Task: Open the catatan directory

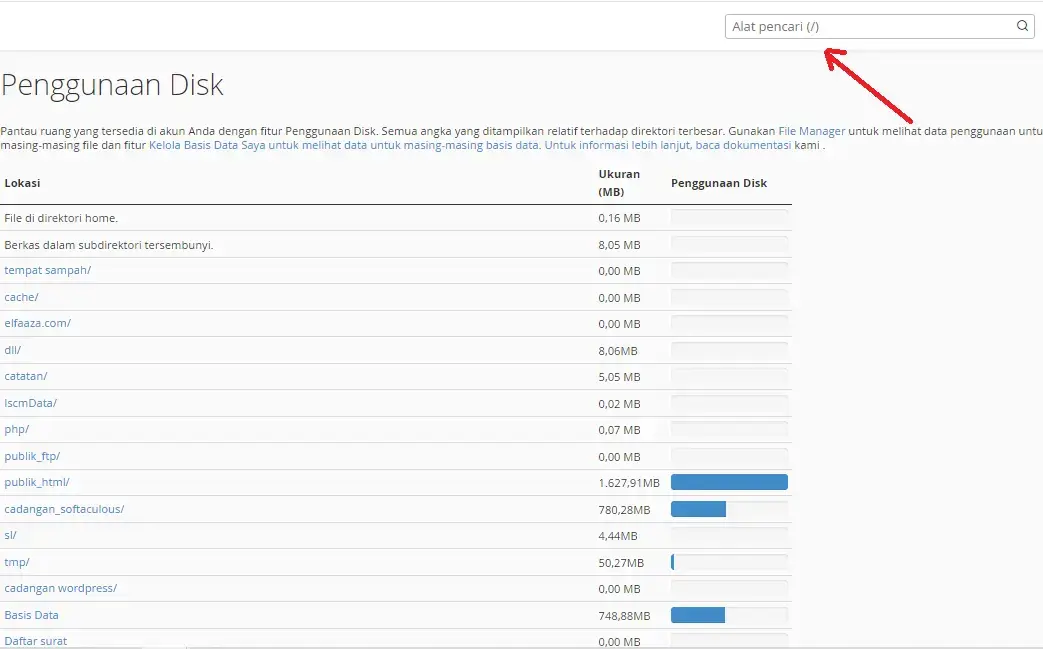Action: 26,376
